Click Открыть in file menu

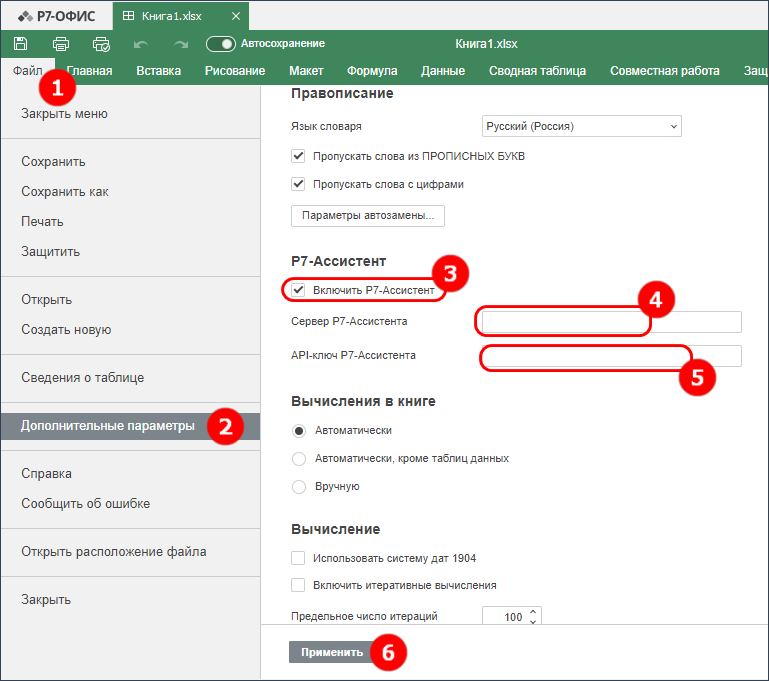(x=46, y=300)
